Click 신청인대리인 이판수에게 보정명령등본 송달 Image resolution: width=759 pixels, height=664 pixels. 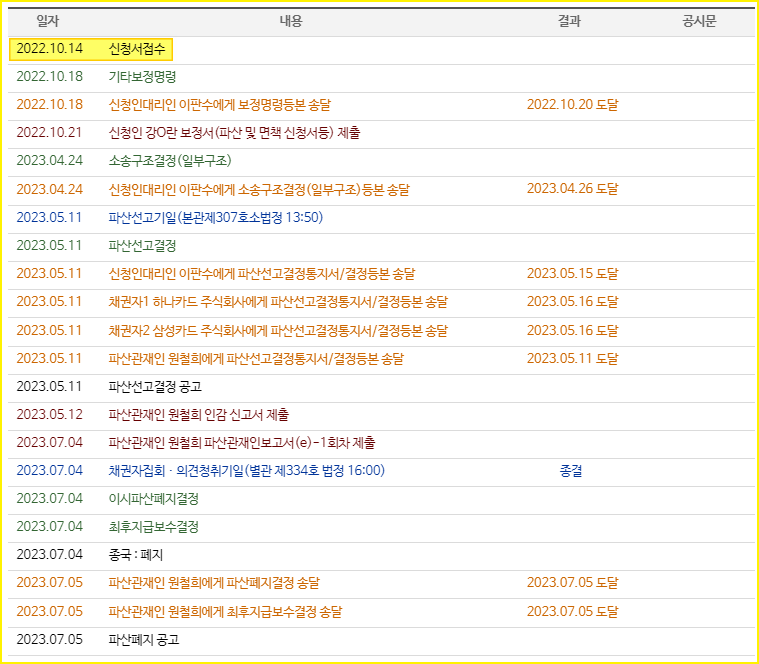click(220, 105)
